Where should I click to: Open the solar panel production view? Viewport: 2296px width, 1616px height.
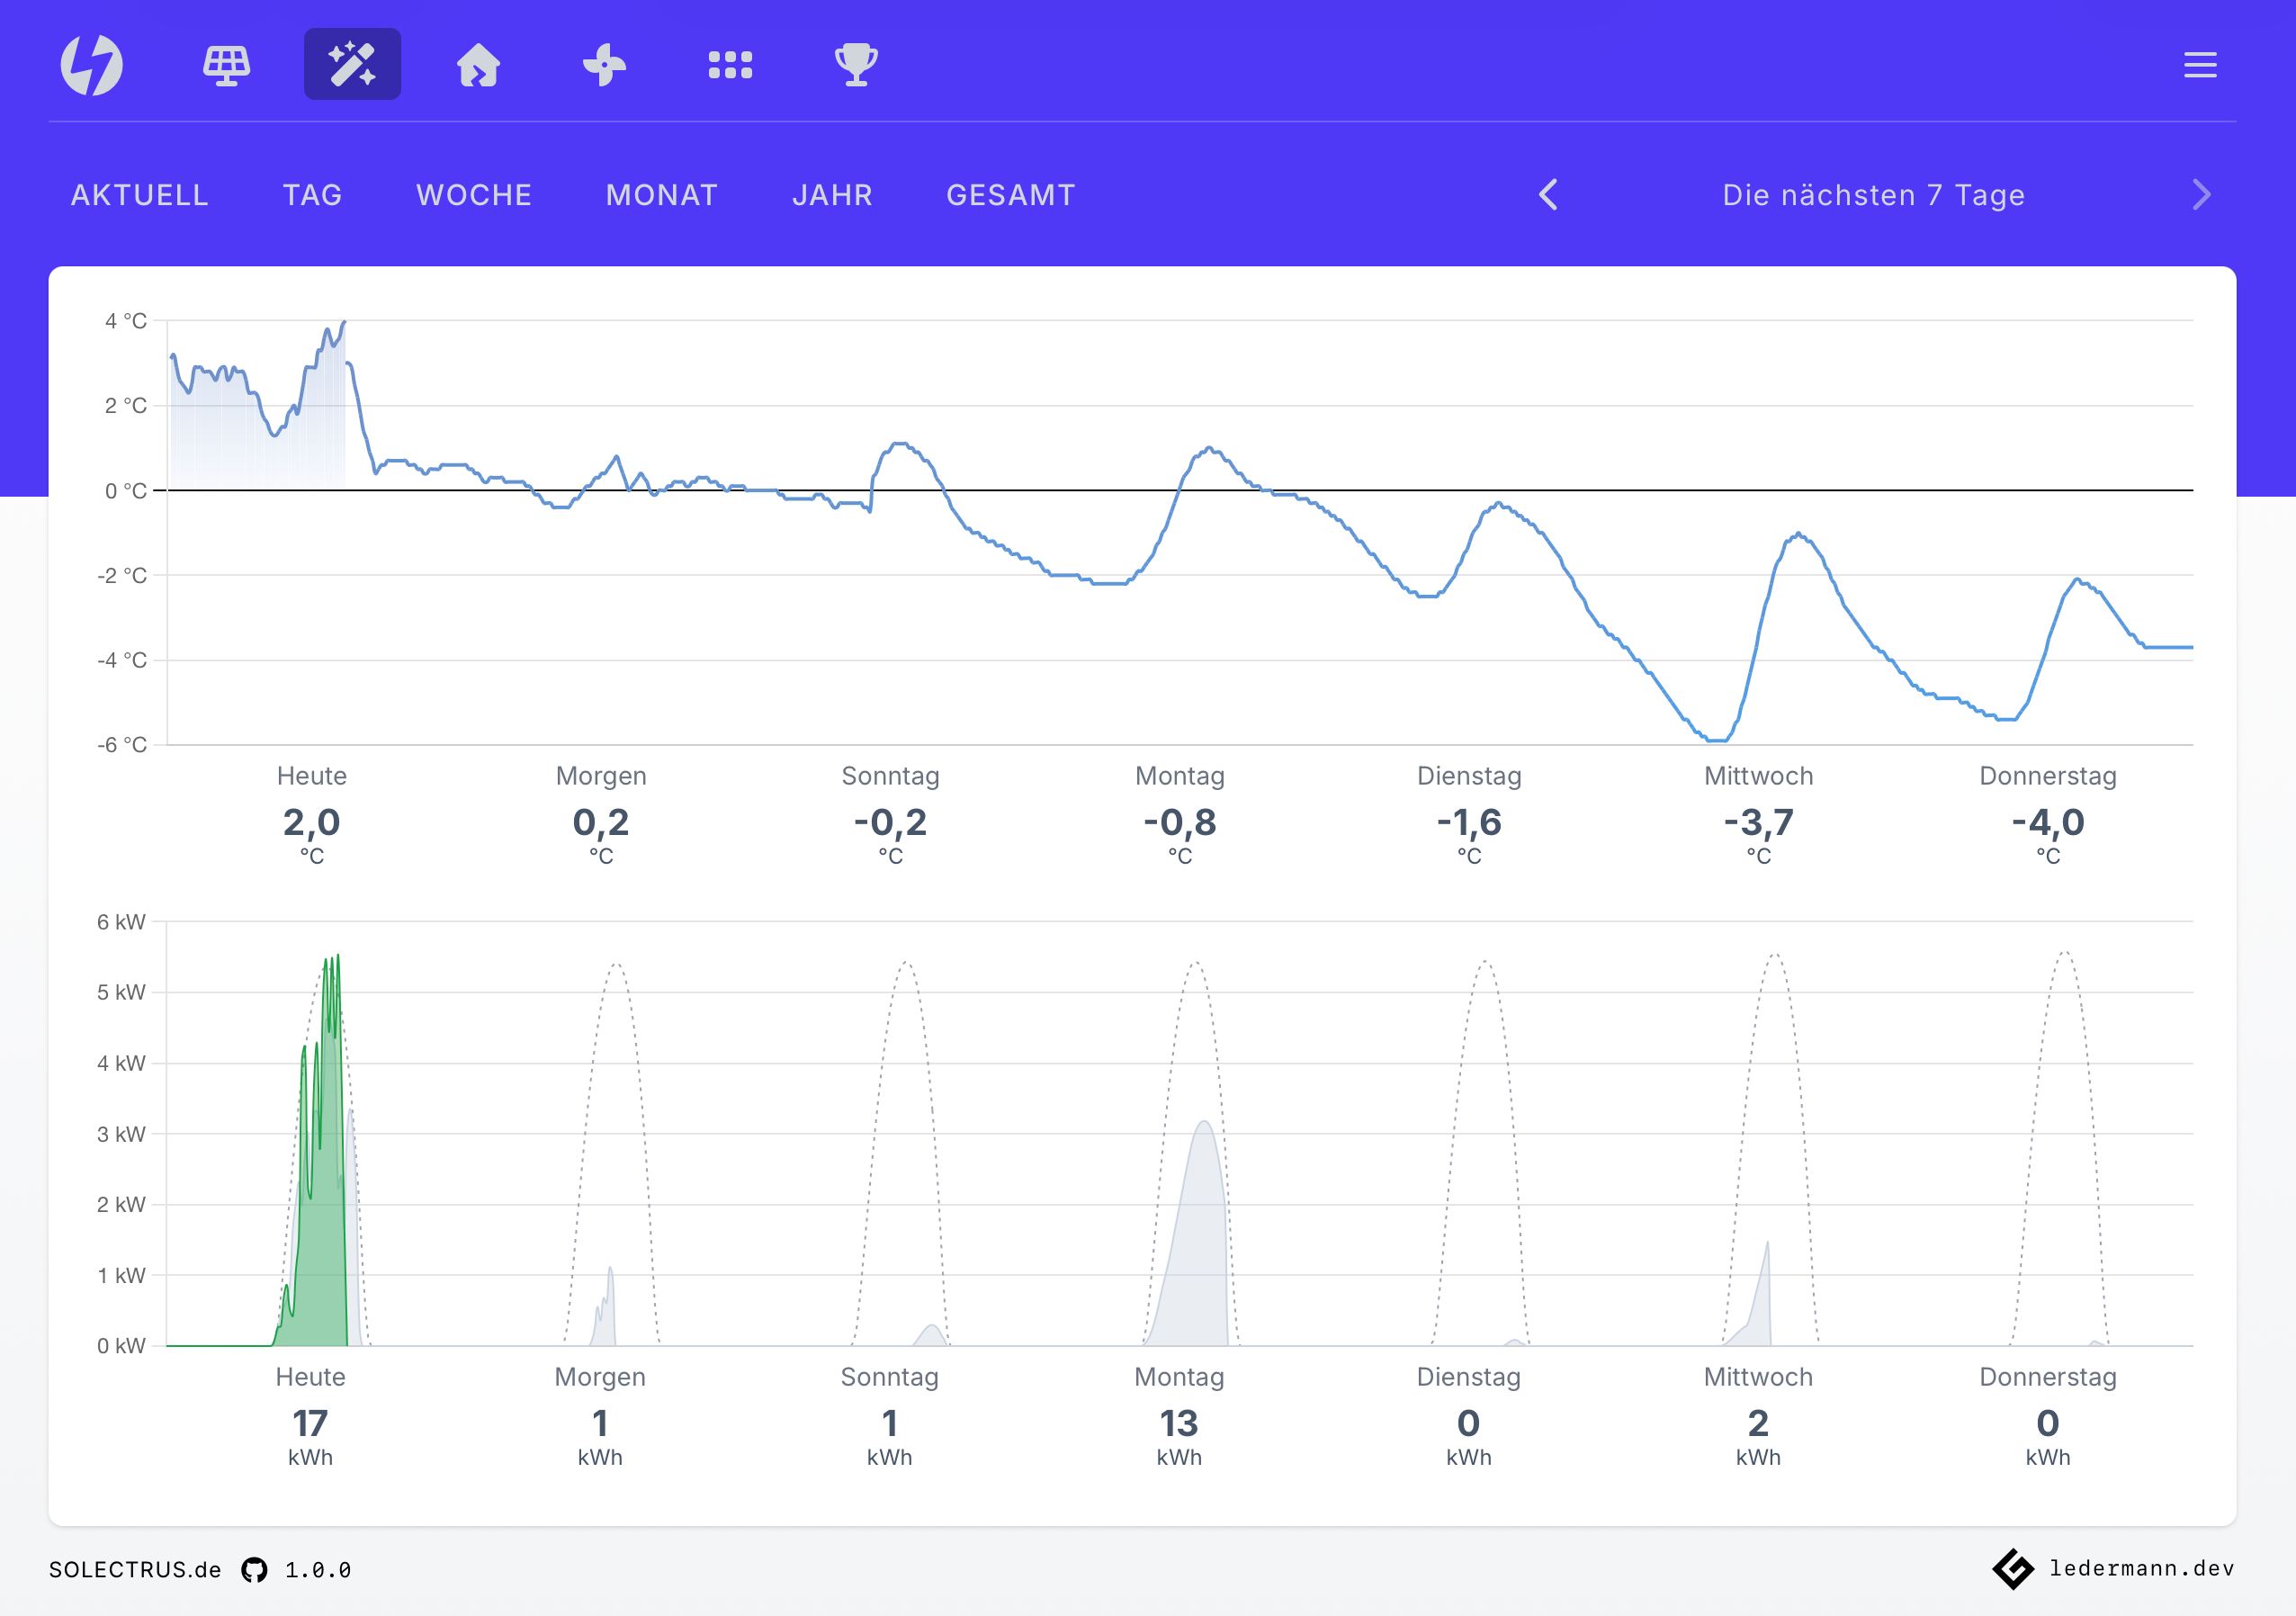(226, 64)
